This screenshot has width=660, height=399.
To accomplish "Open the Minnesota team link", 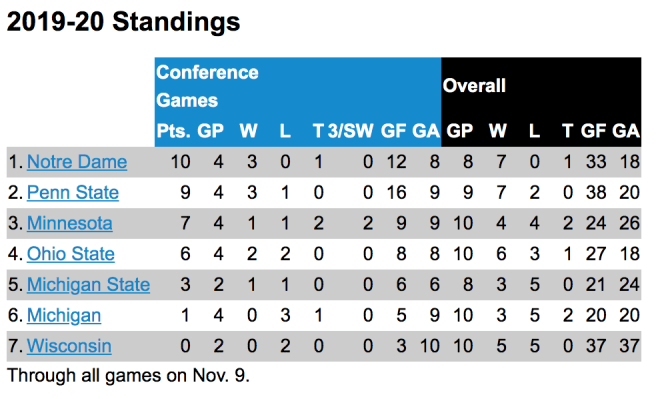I will pyautogui.click(x=70, y=223).
